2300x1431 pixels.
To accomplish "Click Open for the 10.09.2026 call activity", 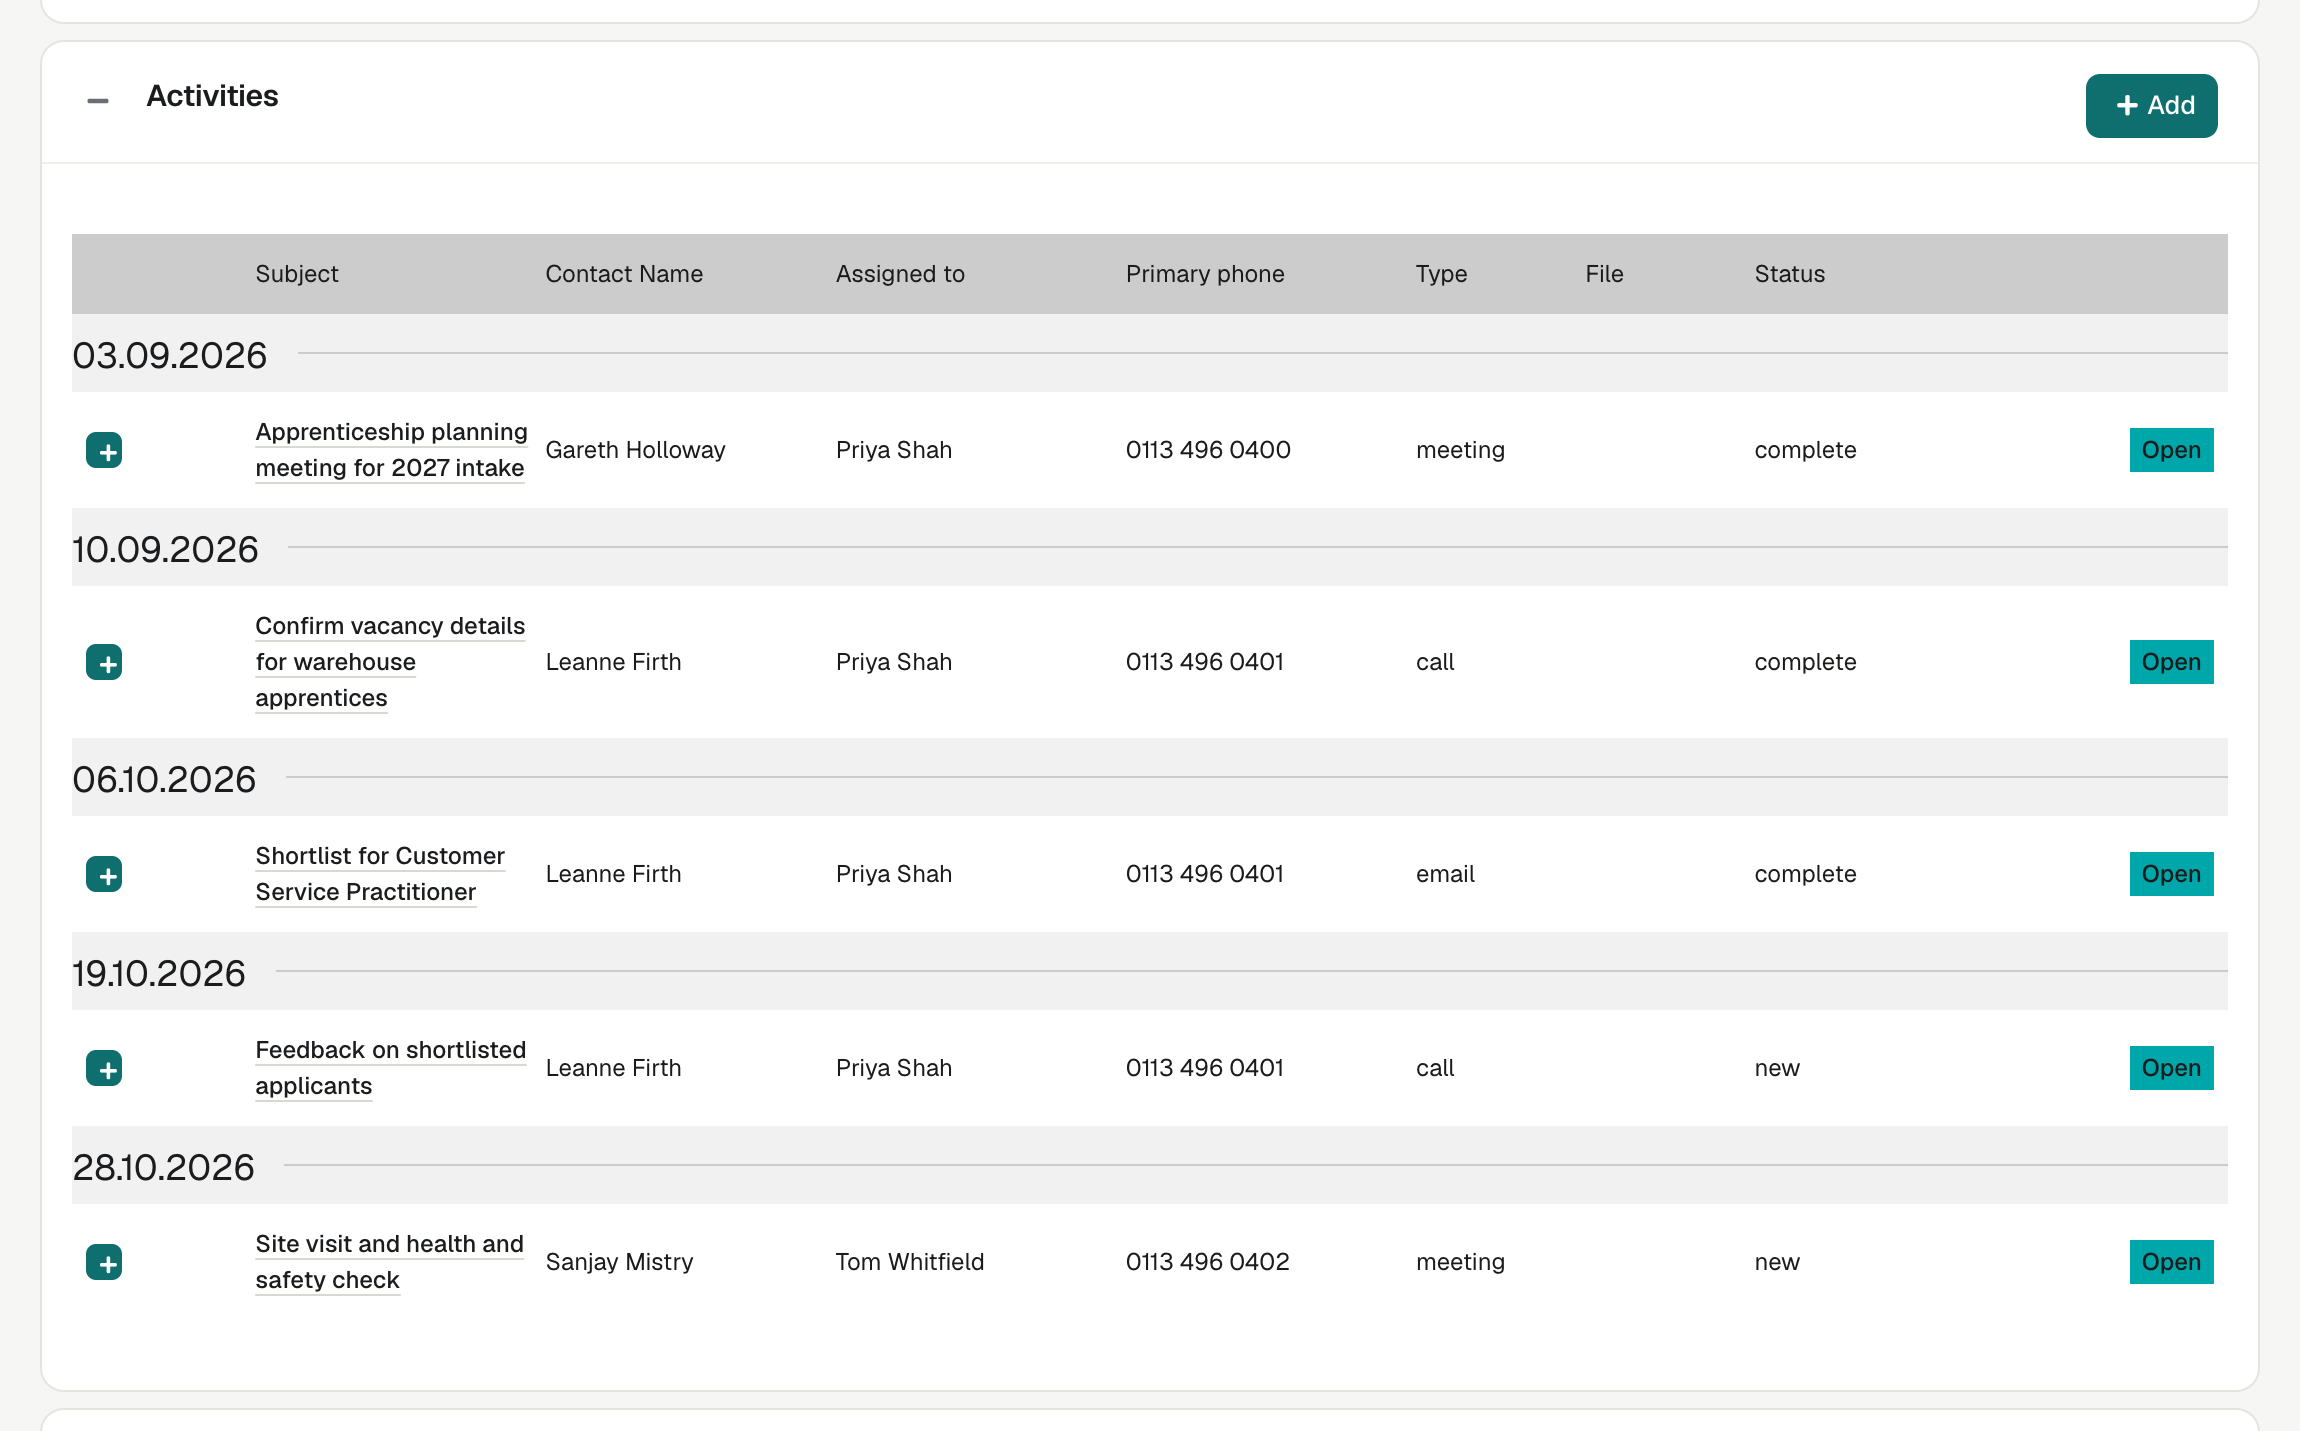I will [x=2171, y=662].
